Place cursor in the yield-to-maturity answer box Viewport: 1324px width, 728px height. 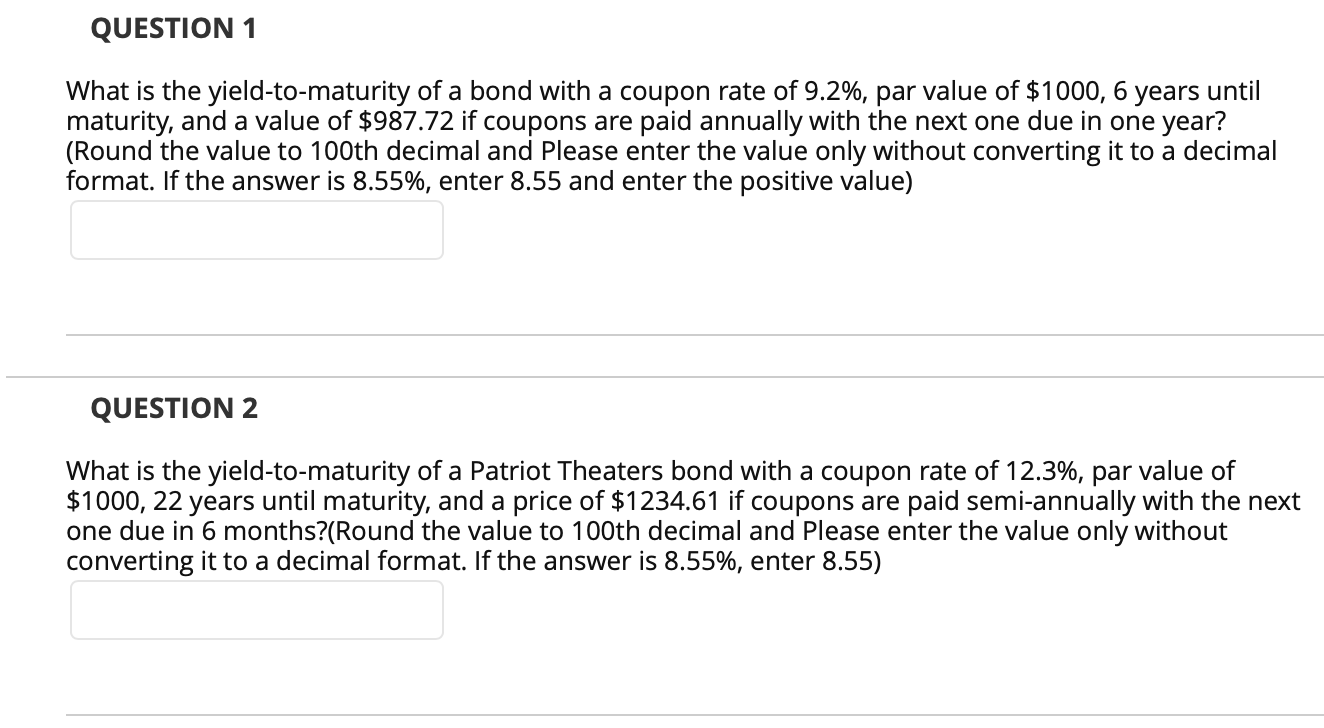(x=256, y=229)
